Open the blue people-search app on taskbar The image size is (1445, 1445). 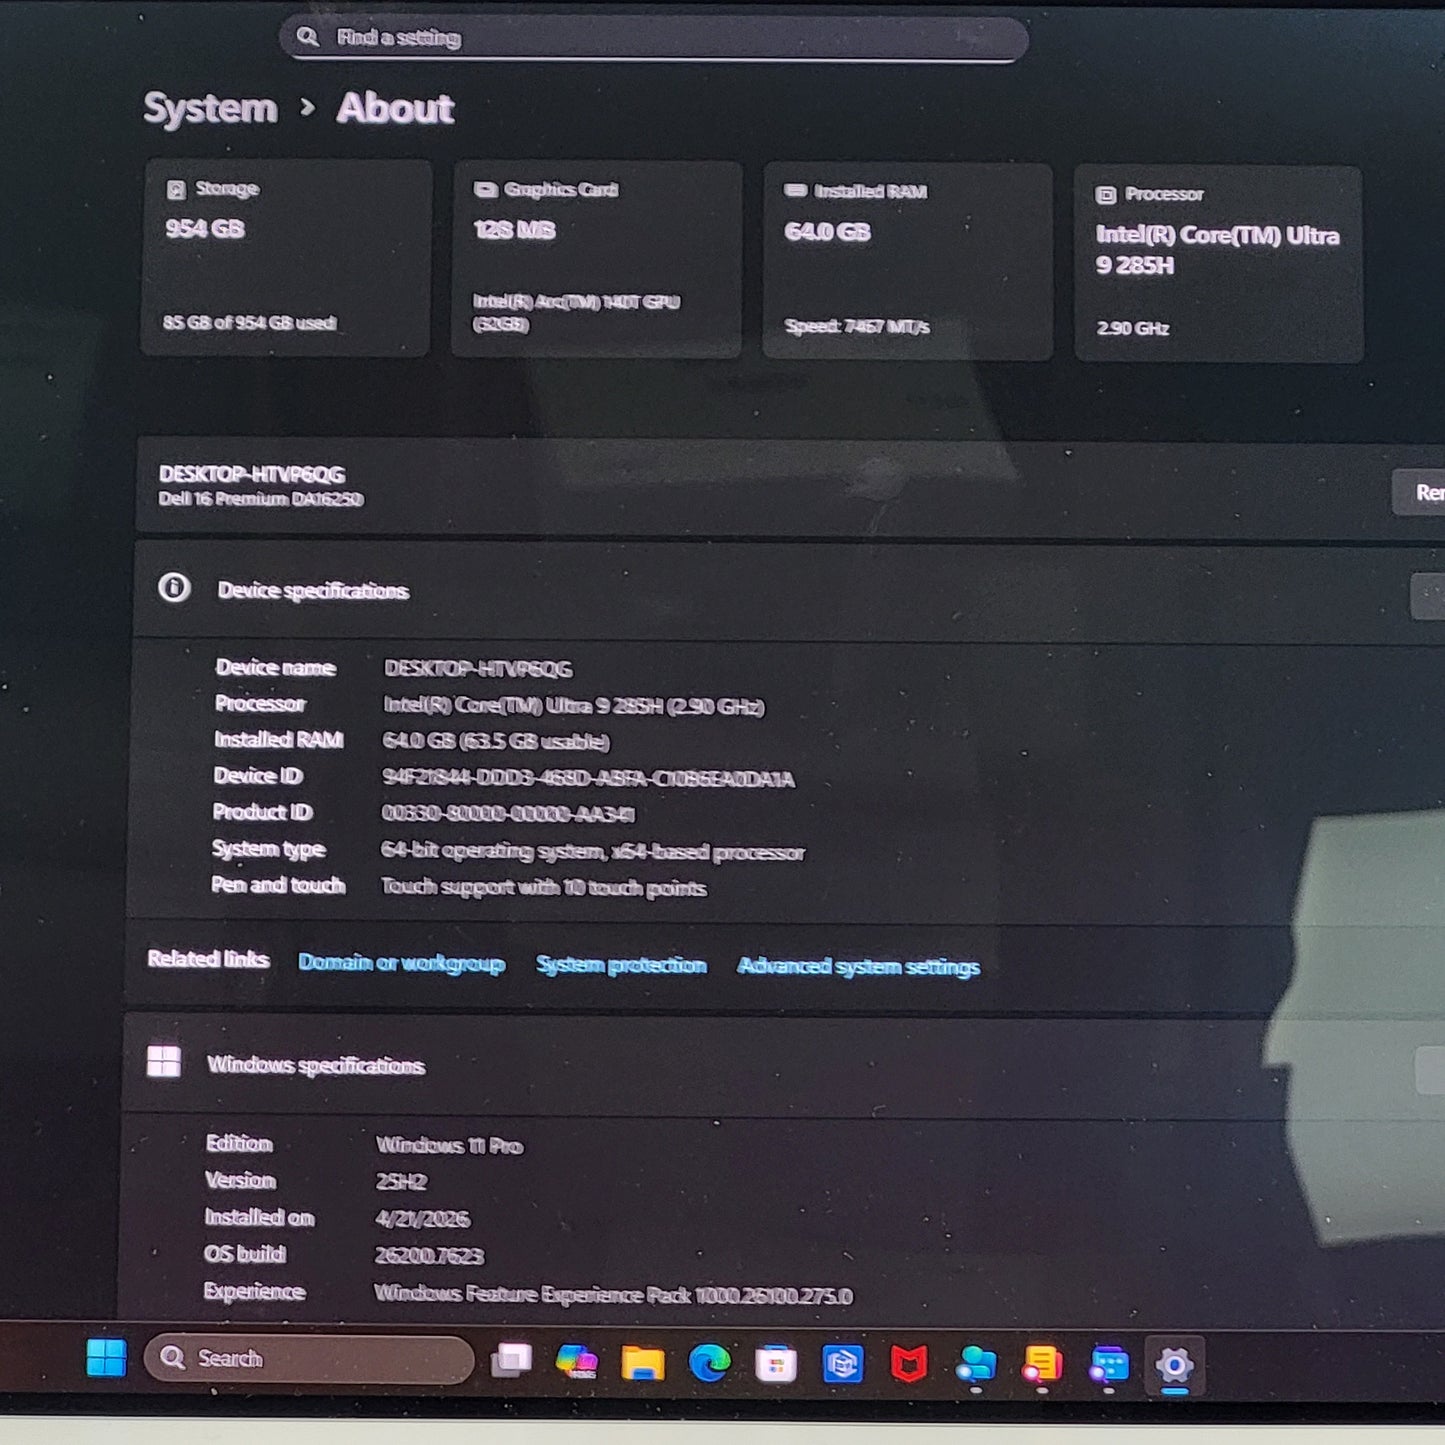point(976,1366)
